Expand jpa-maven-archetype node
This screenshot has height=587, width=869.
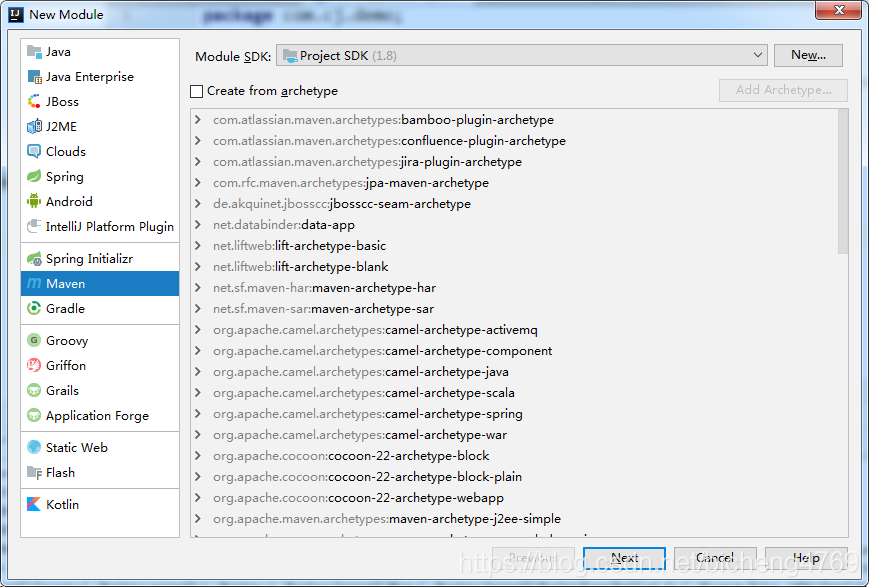tap(198, 183)
